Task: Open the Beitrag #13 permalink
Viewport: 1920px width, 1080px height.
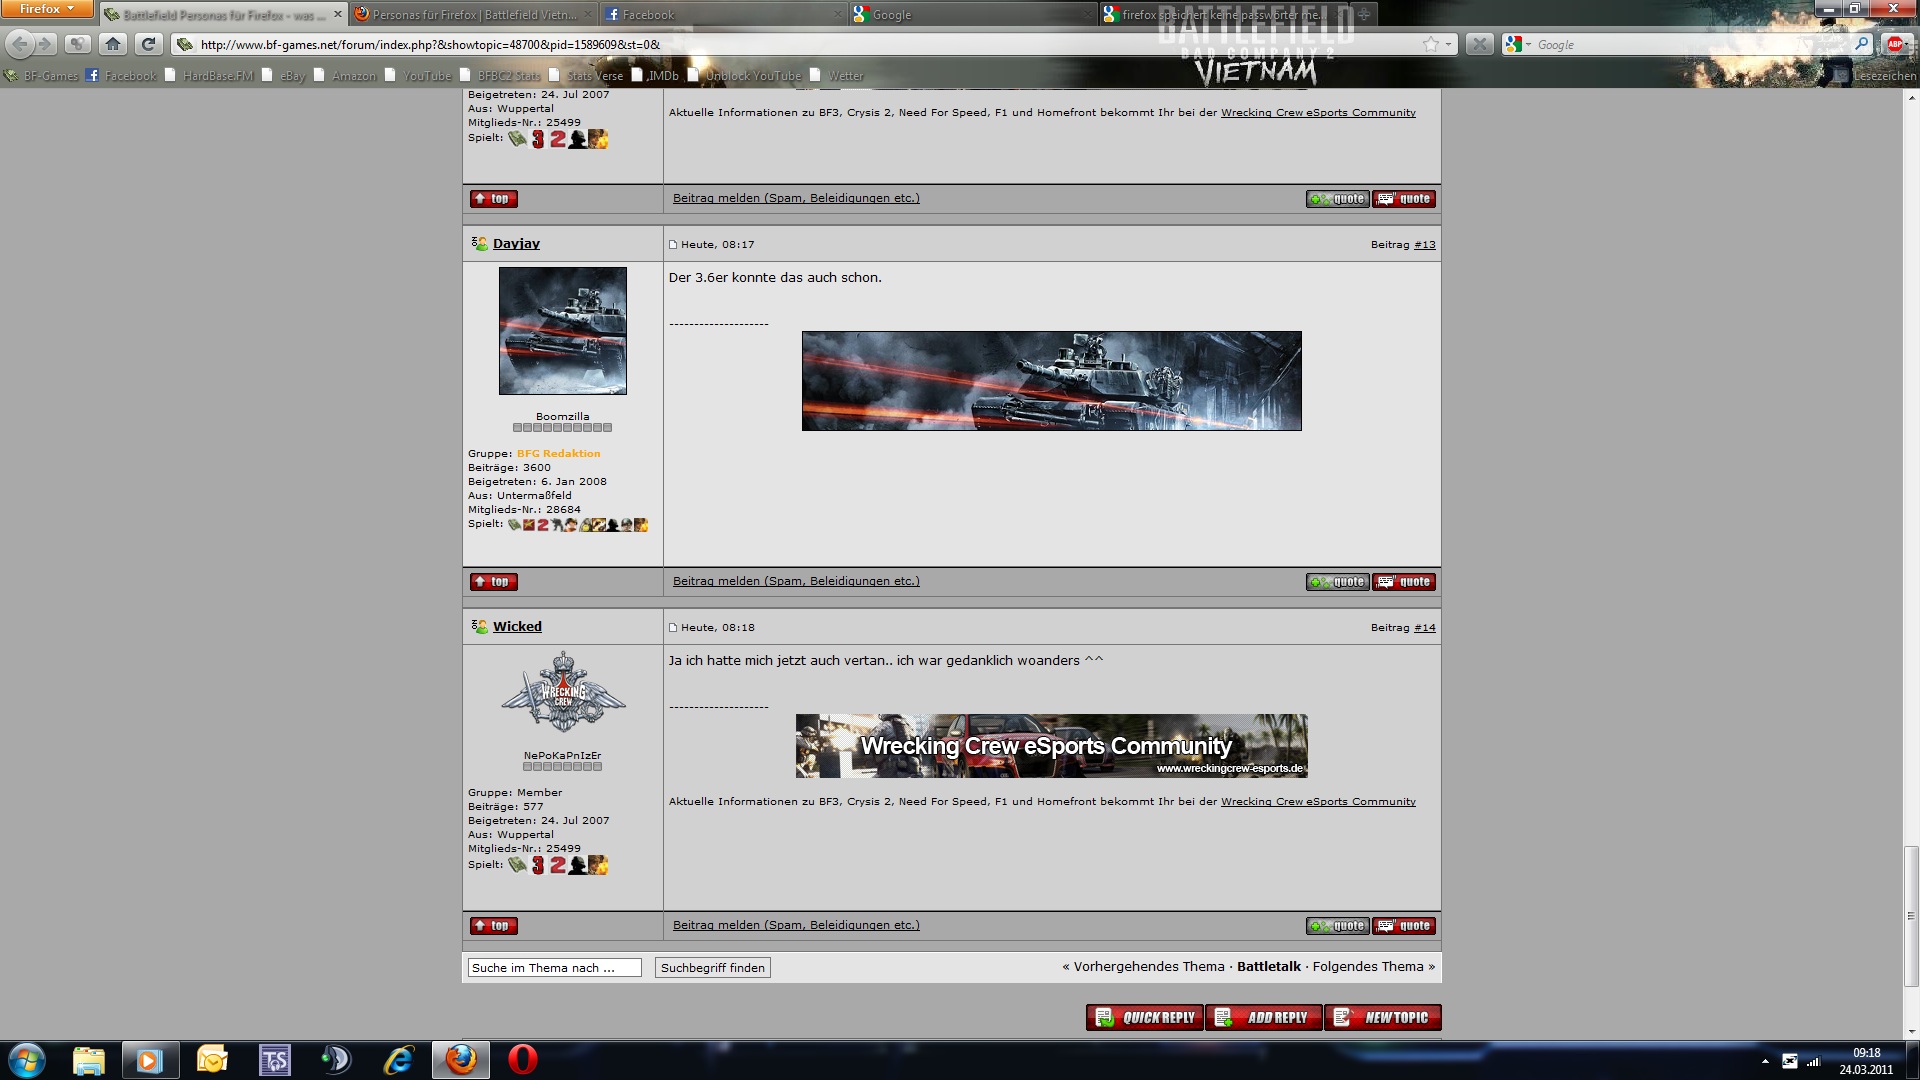Action: (1425, 244)
